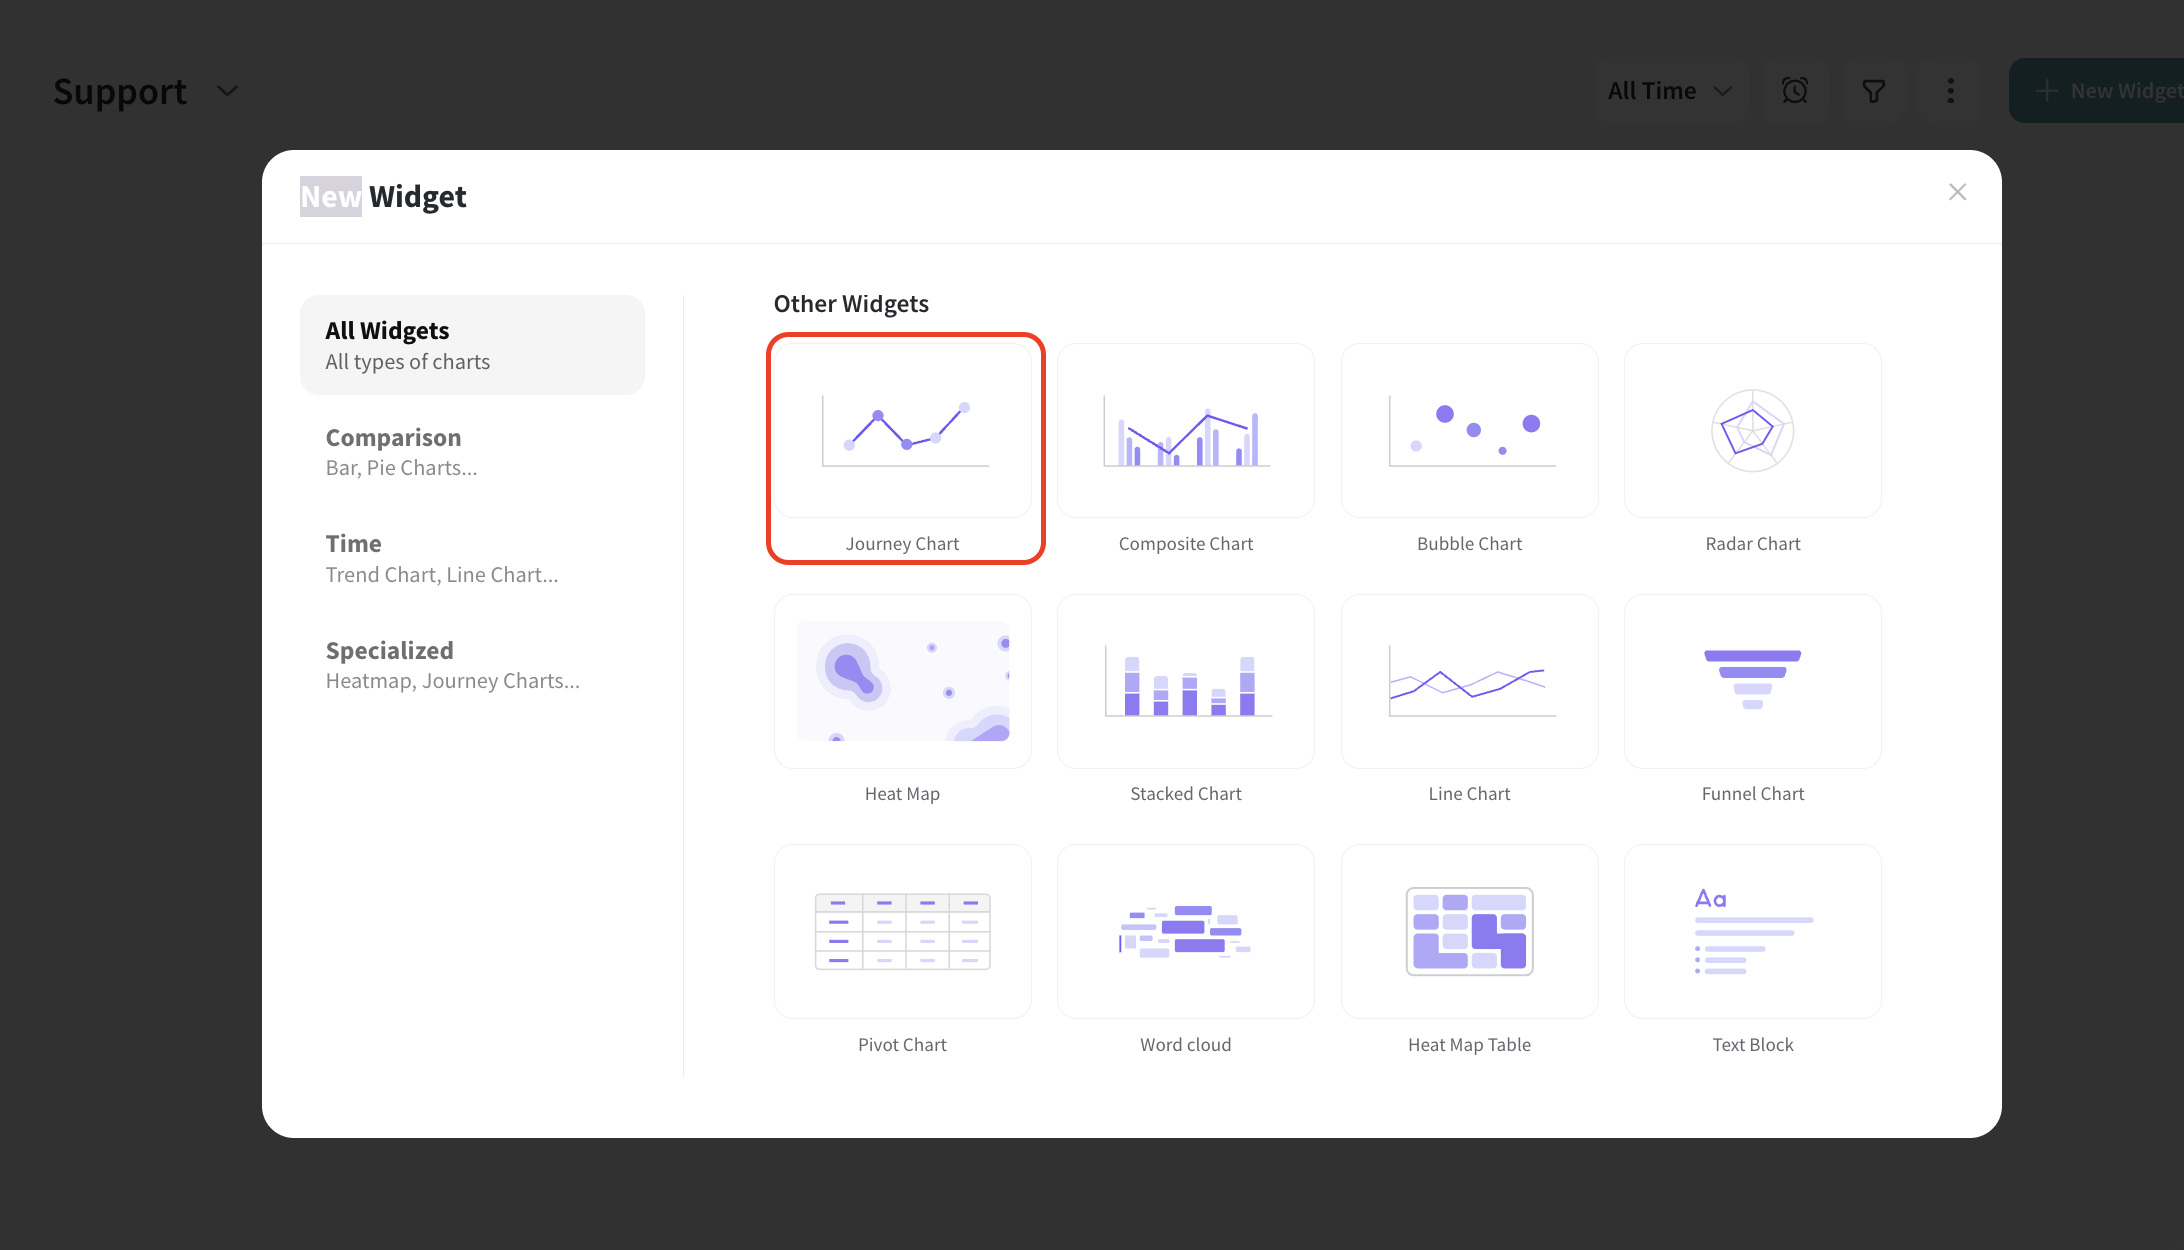Select the Radar Chart widget
Viewport: 2184px width, 1250px height.
pyautogui.click(x=1752, y=432)
